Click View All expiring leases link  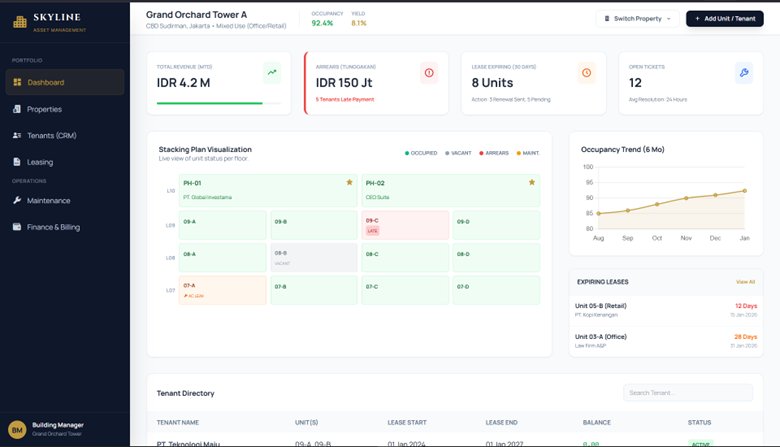point(745,282)
